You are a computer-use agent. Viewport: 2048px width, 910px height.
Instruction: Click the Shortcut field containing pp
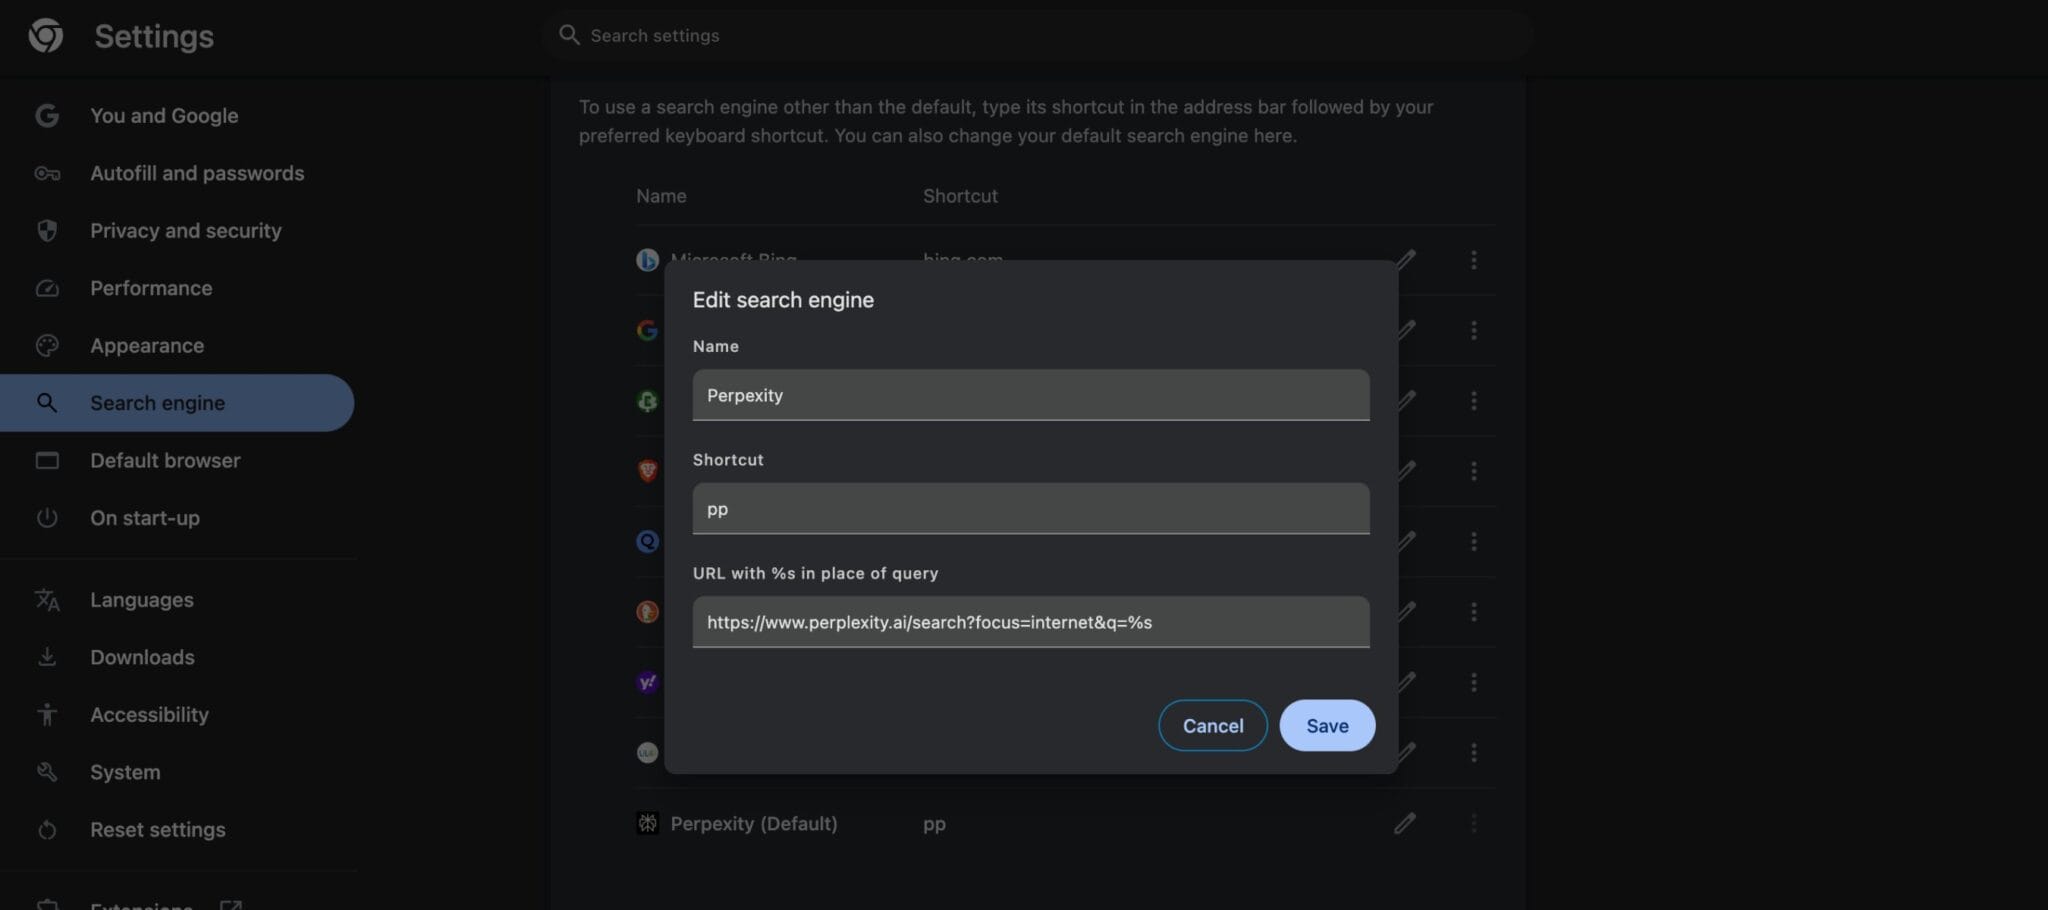pos(1031,508)
